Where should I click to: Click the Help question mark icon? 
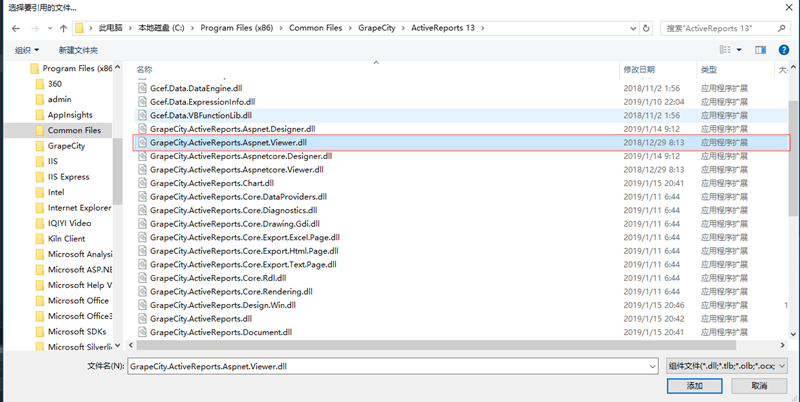(786, 49)
